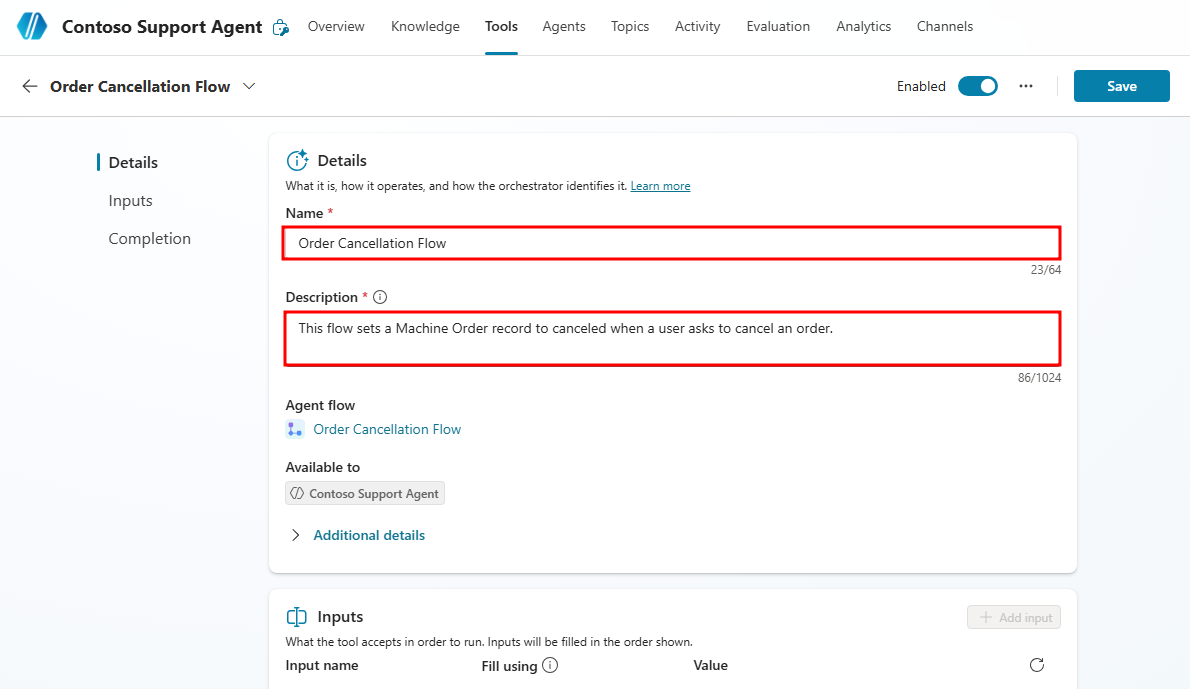Switch to the Activity tab
The height and width of the screenshot is (689, 1190).
697,27
